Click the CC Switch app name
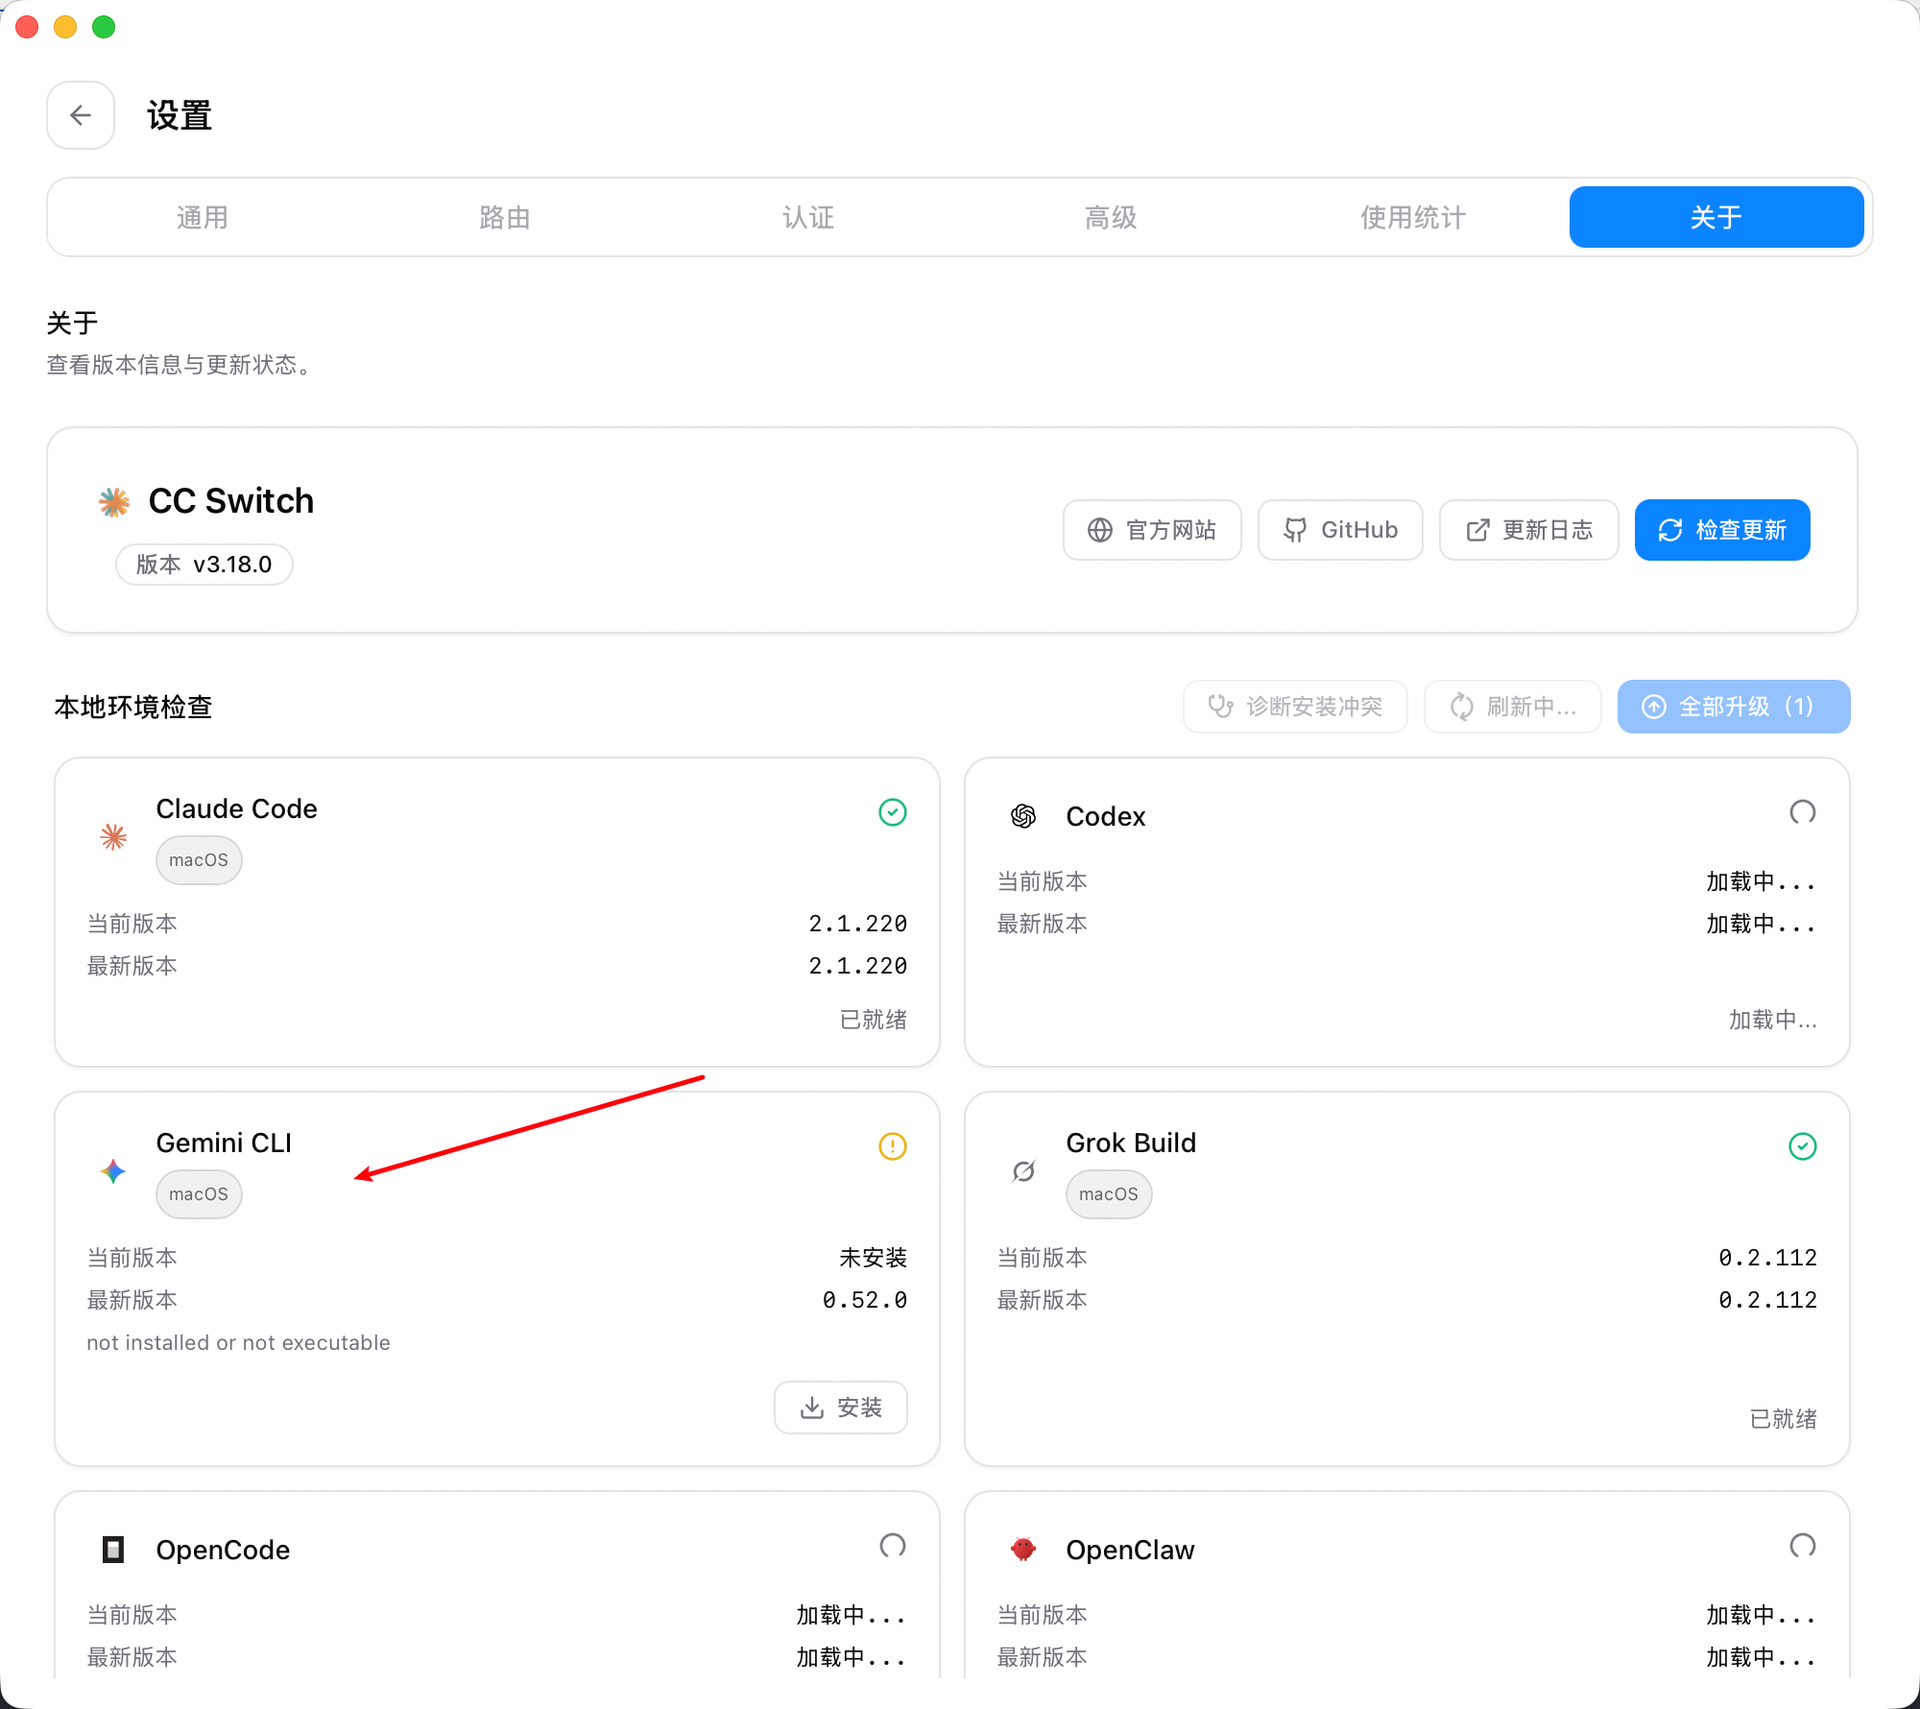Viewport: 1920px width, 1709px height. click(231, 501)
